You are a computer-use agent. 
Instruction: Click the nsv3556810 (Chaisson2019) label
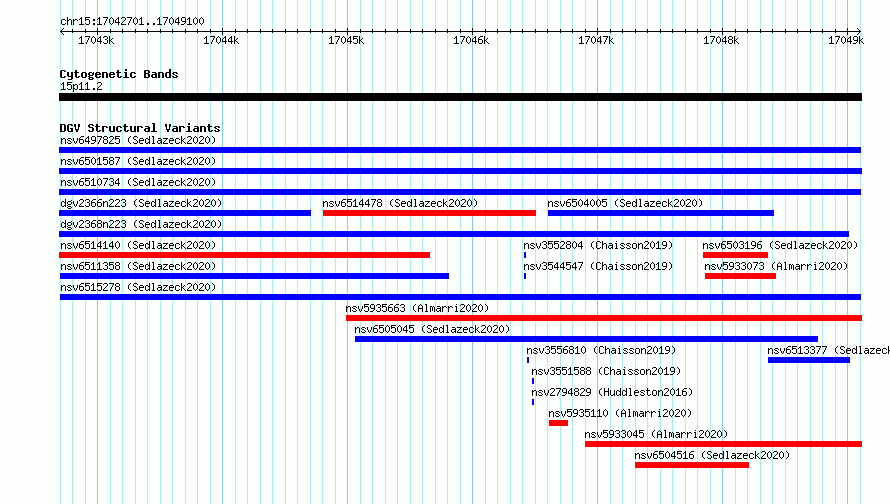[x=601, y=350]
